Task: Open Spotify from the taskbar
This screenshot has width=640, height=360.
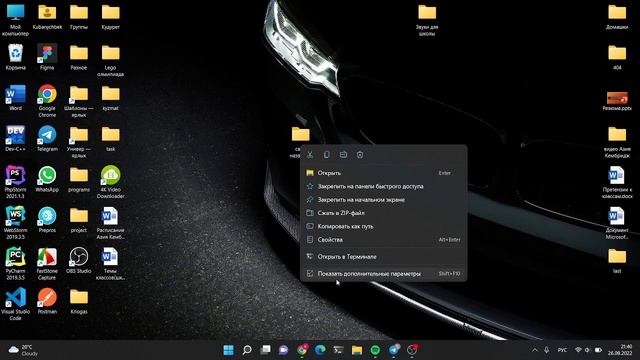Action: point(375,350)
